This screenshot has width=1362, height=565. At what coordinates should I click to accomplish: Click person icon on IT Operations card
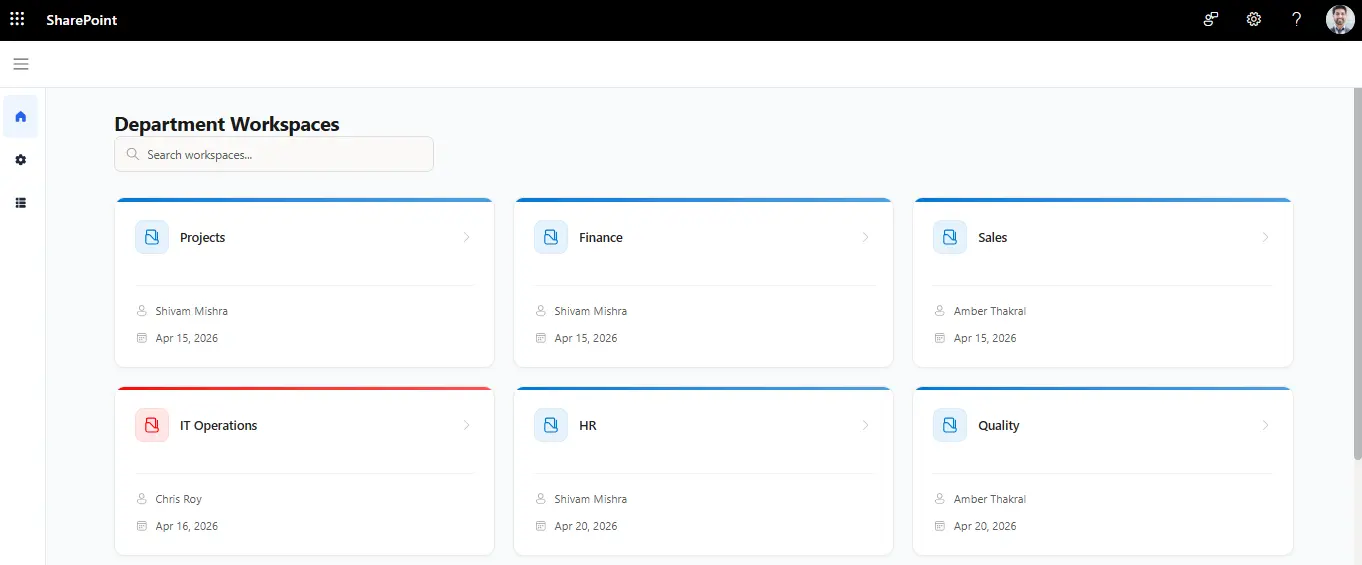coord(141,499)
